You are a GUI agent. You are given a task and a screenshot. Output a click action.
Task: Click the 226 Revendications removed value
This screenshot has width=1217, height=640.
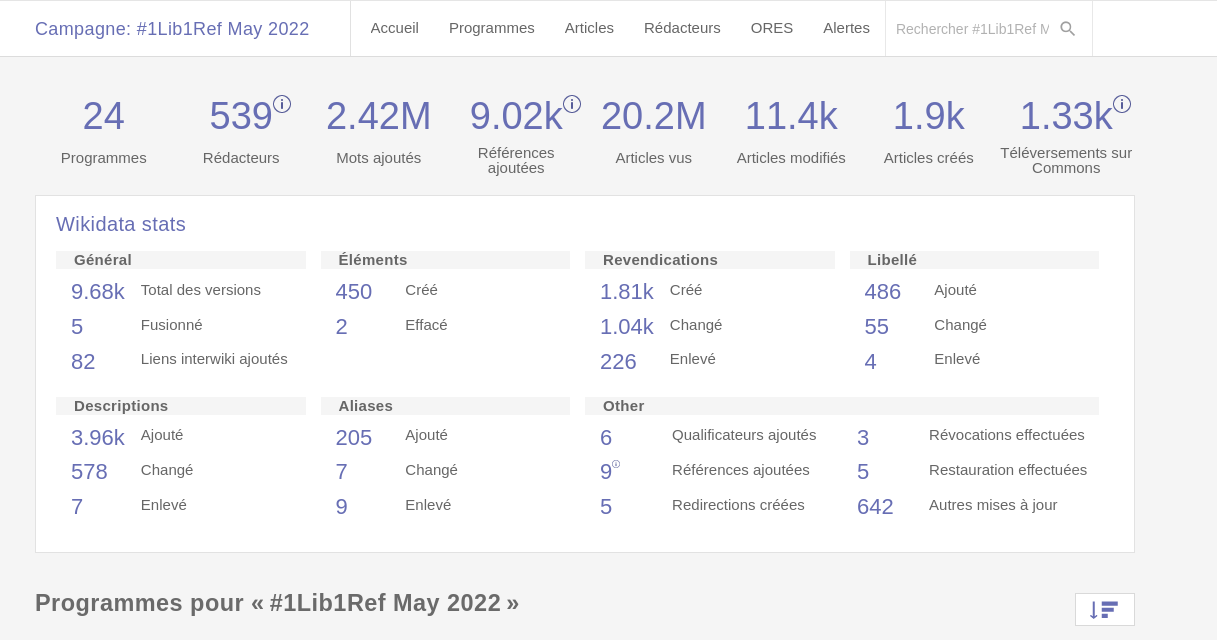[618, 362]
